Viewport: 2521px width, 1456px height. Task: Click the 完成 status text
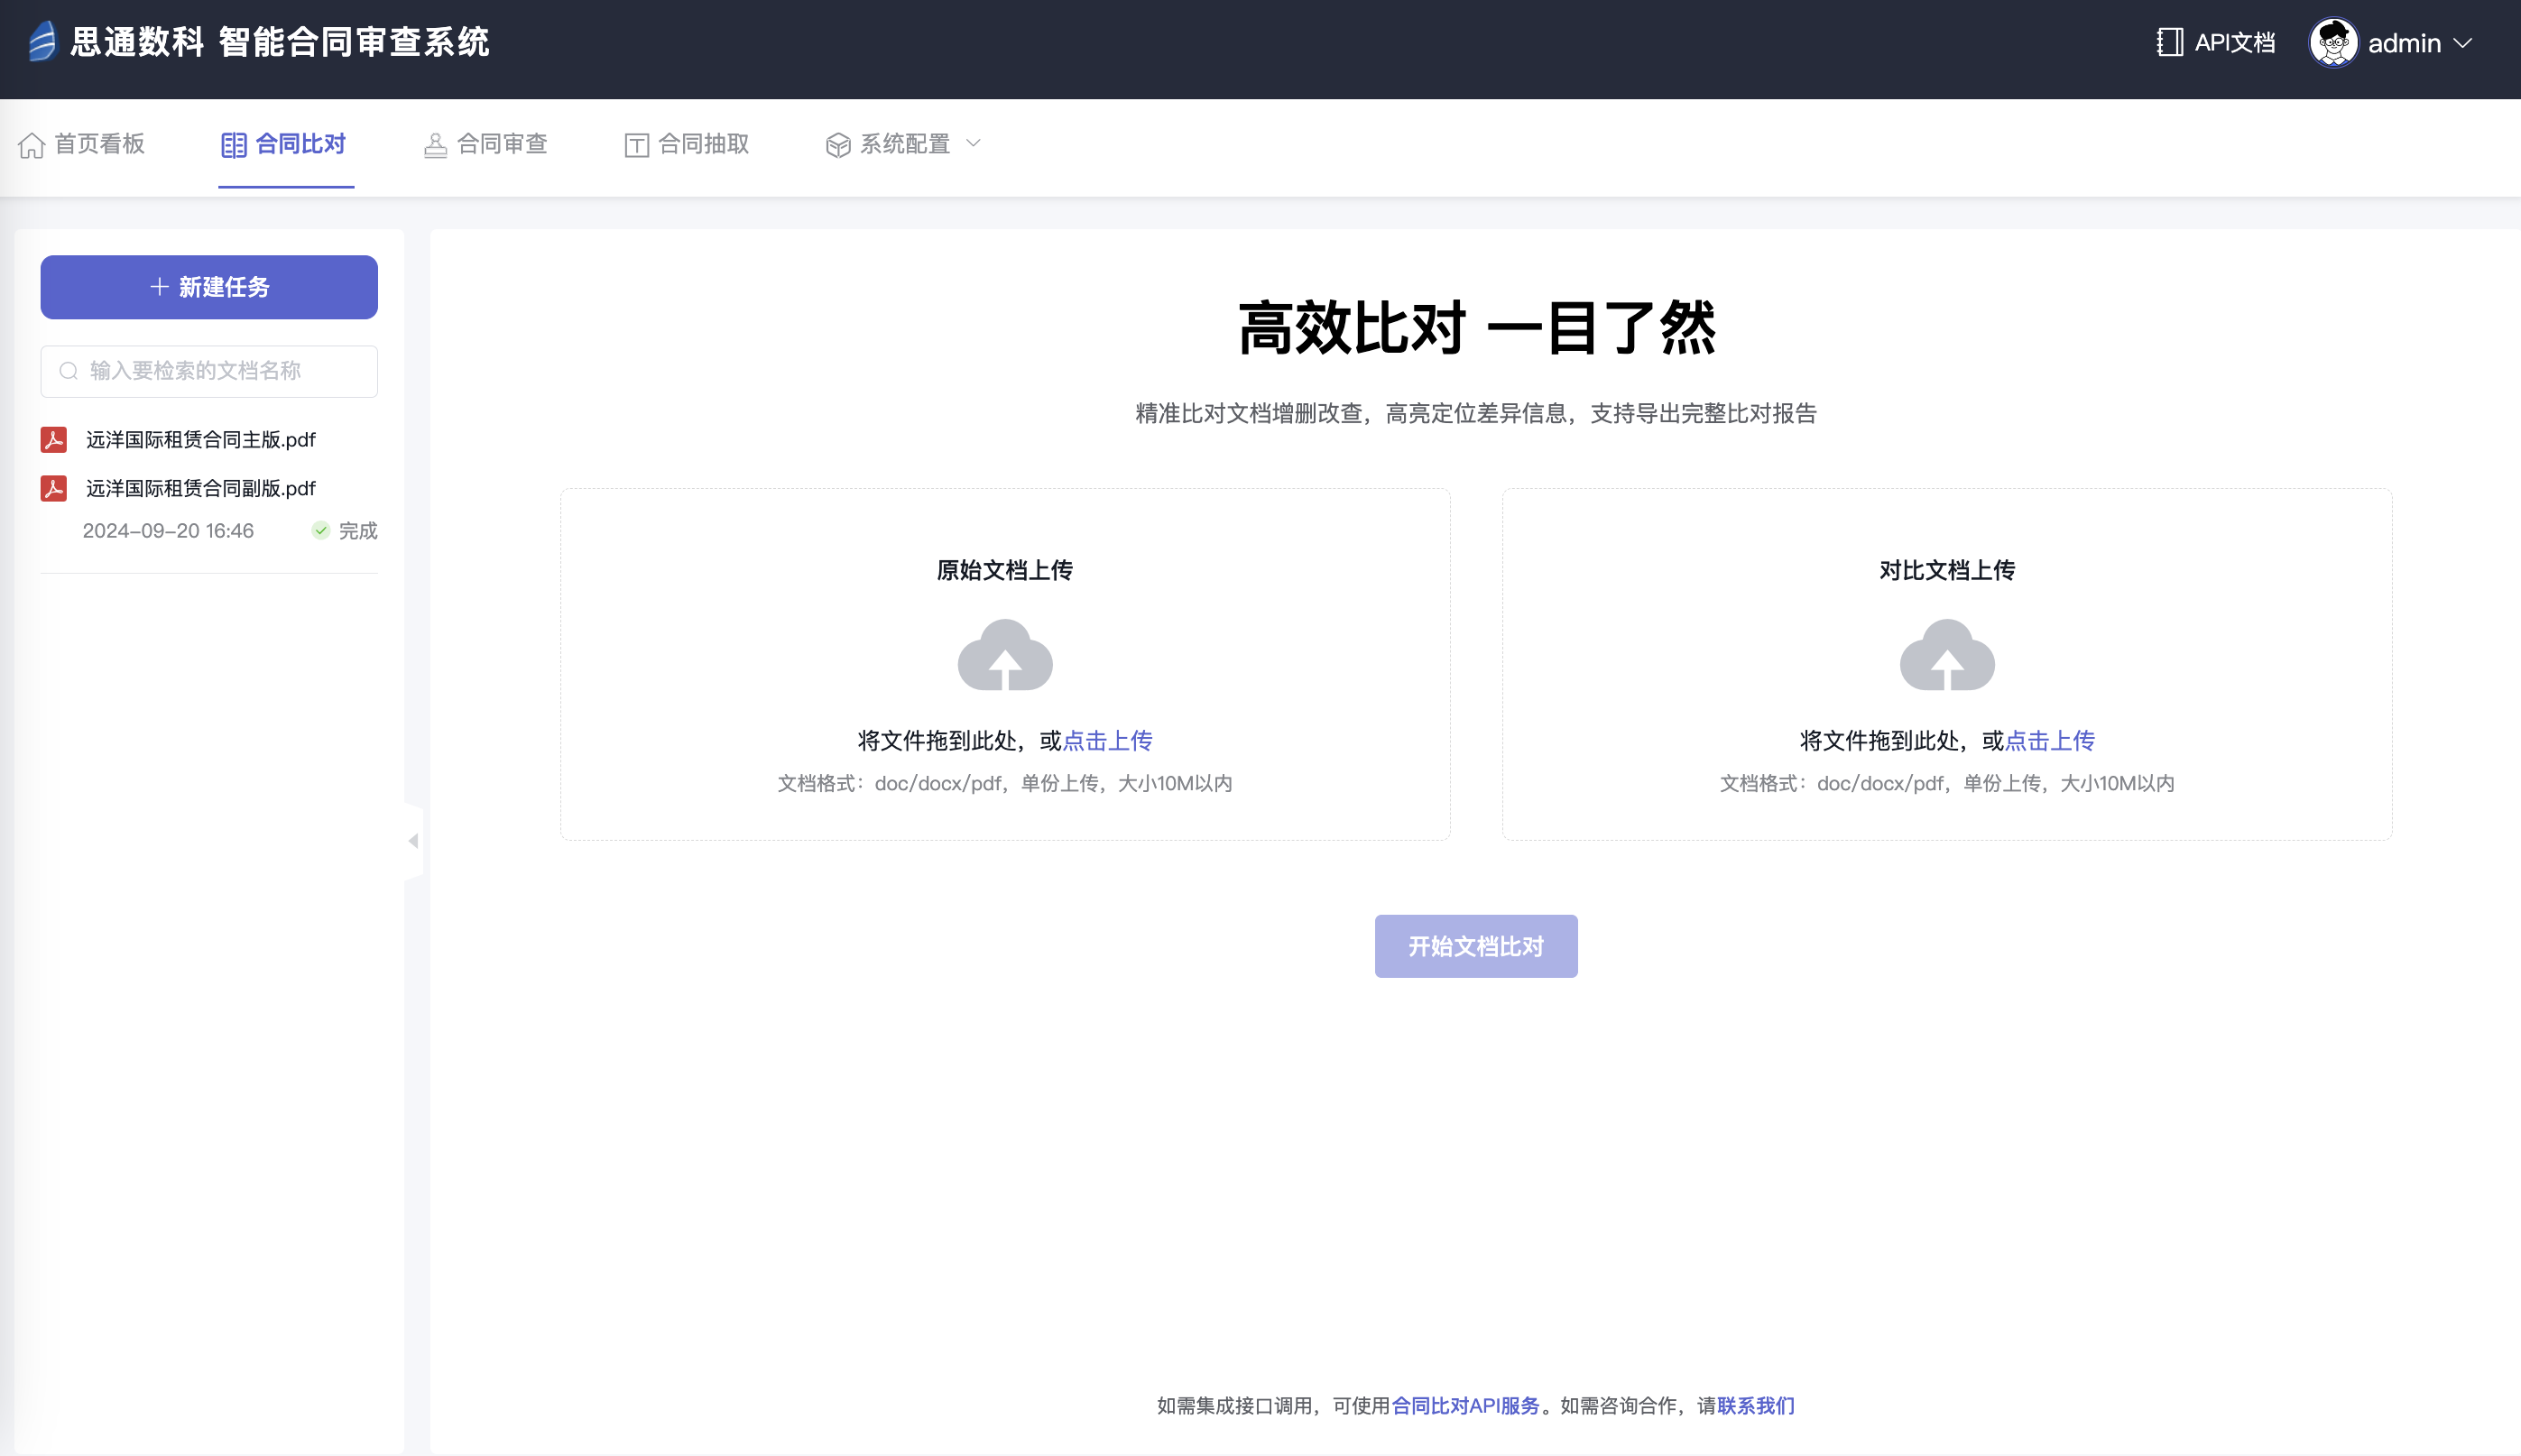(358, 531)
